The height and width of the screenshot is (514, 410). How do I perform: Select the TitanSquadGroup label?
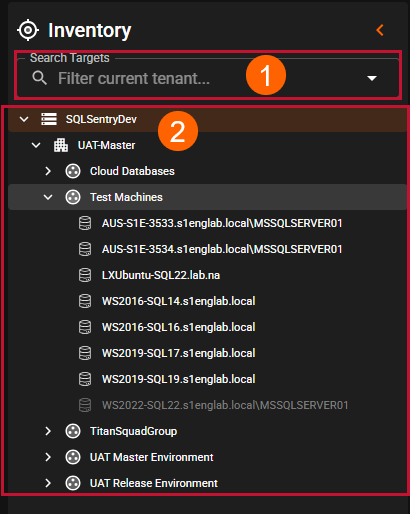133,431
